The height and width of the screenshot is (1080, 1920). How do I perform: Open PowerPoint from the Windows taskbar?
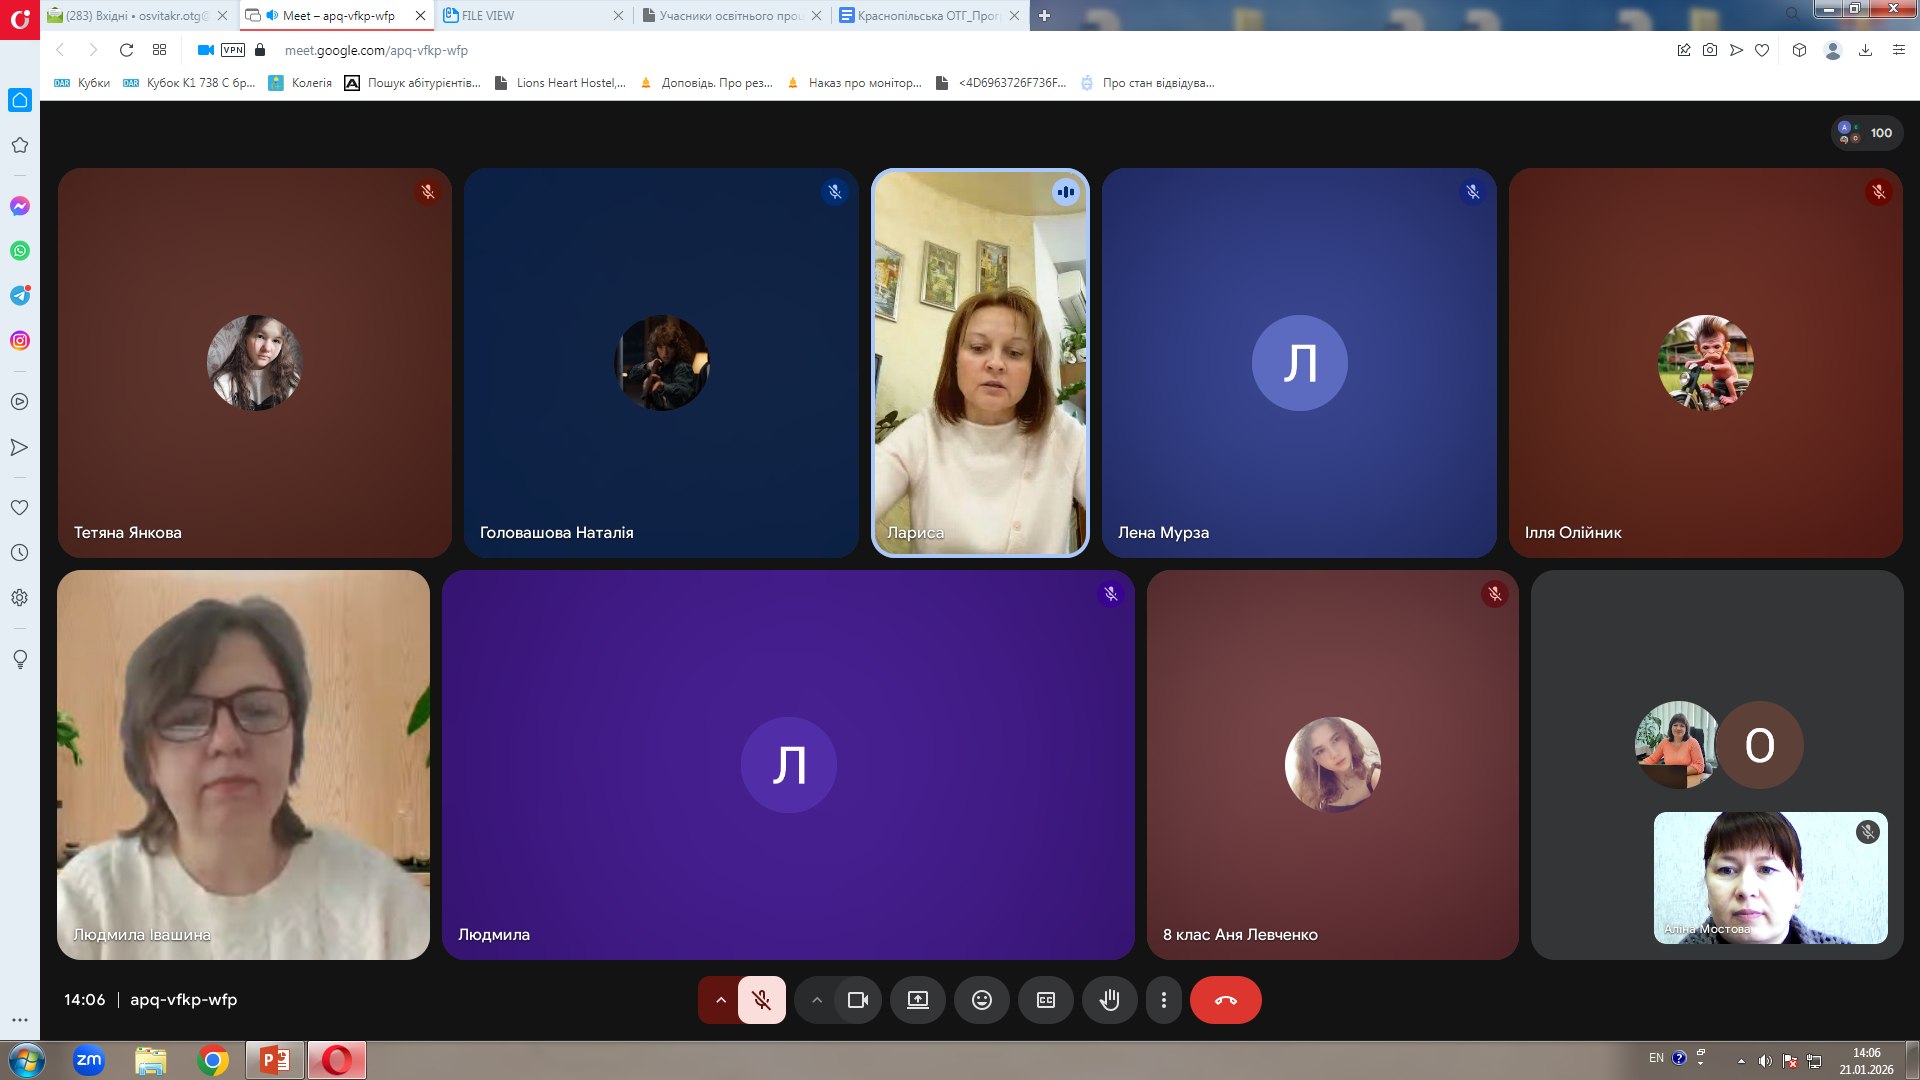tap(274, 1060)
